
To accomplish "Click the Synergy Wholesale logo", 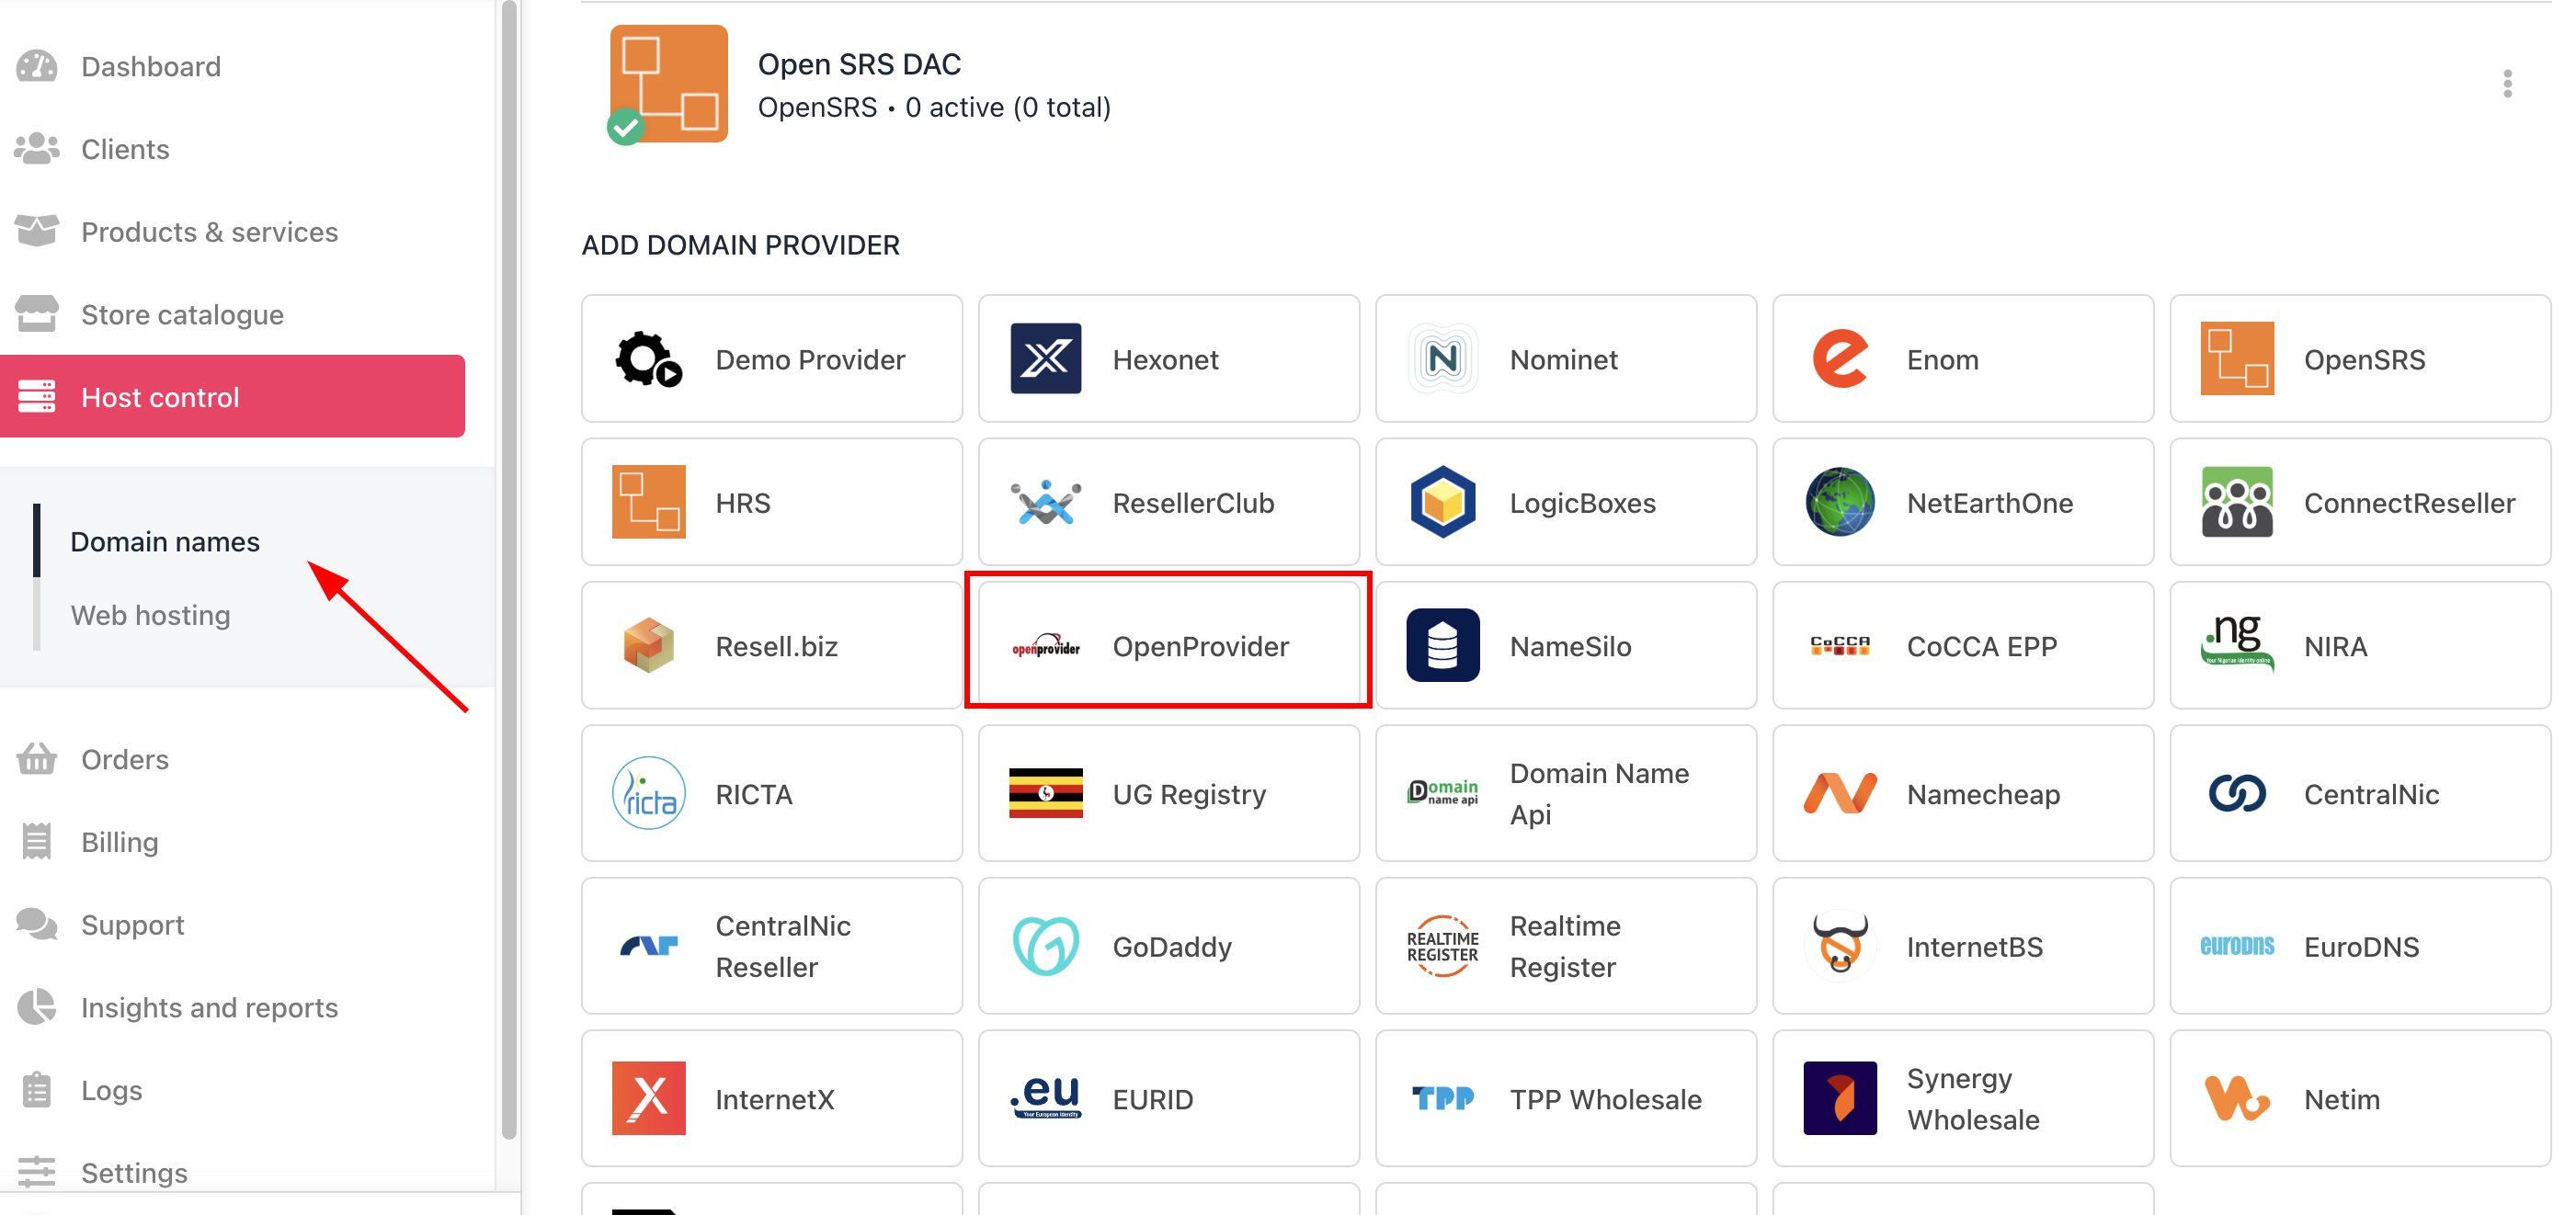I will (1839, 1098).
